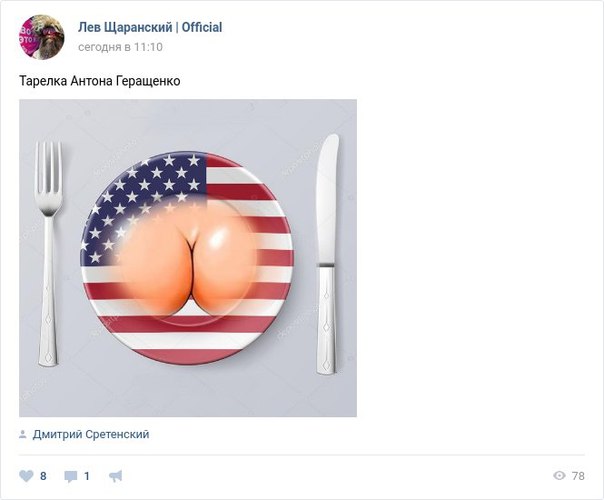Screen dimensions: 604x500
Task: Visit Дмитрий Сретенский's profile link
Action: click(91, 434)
